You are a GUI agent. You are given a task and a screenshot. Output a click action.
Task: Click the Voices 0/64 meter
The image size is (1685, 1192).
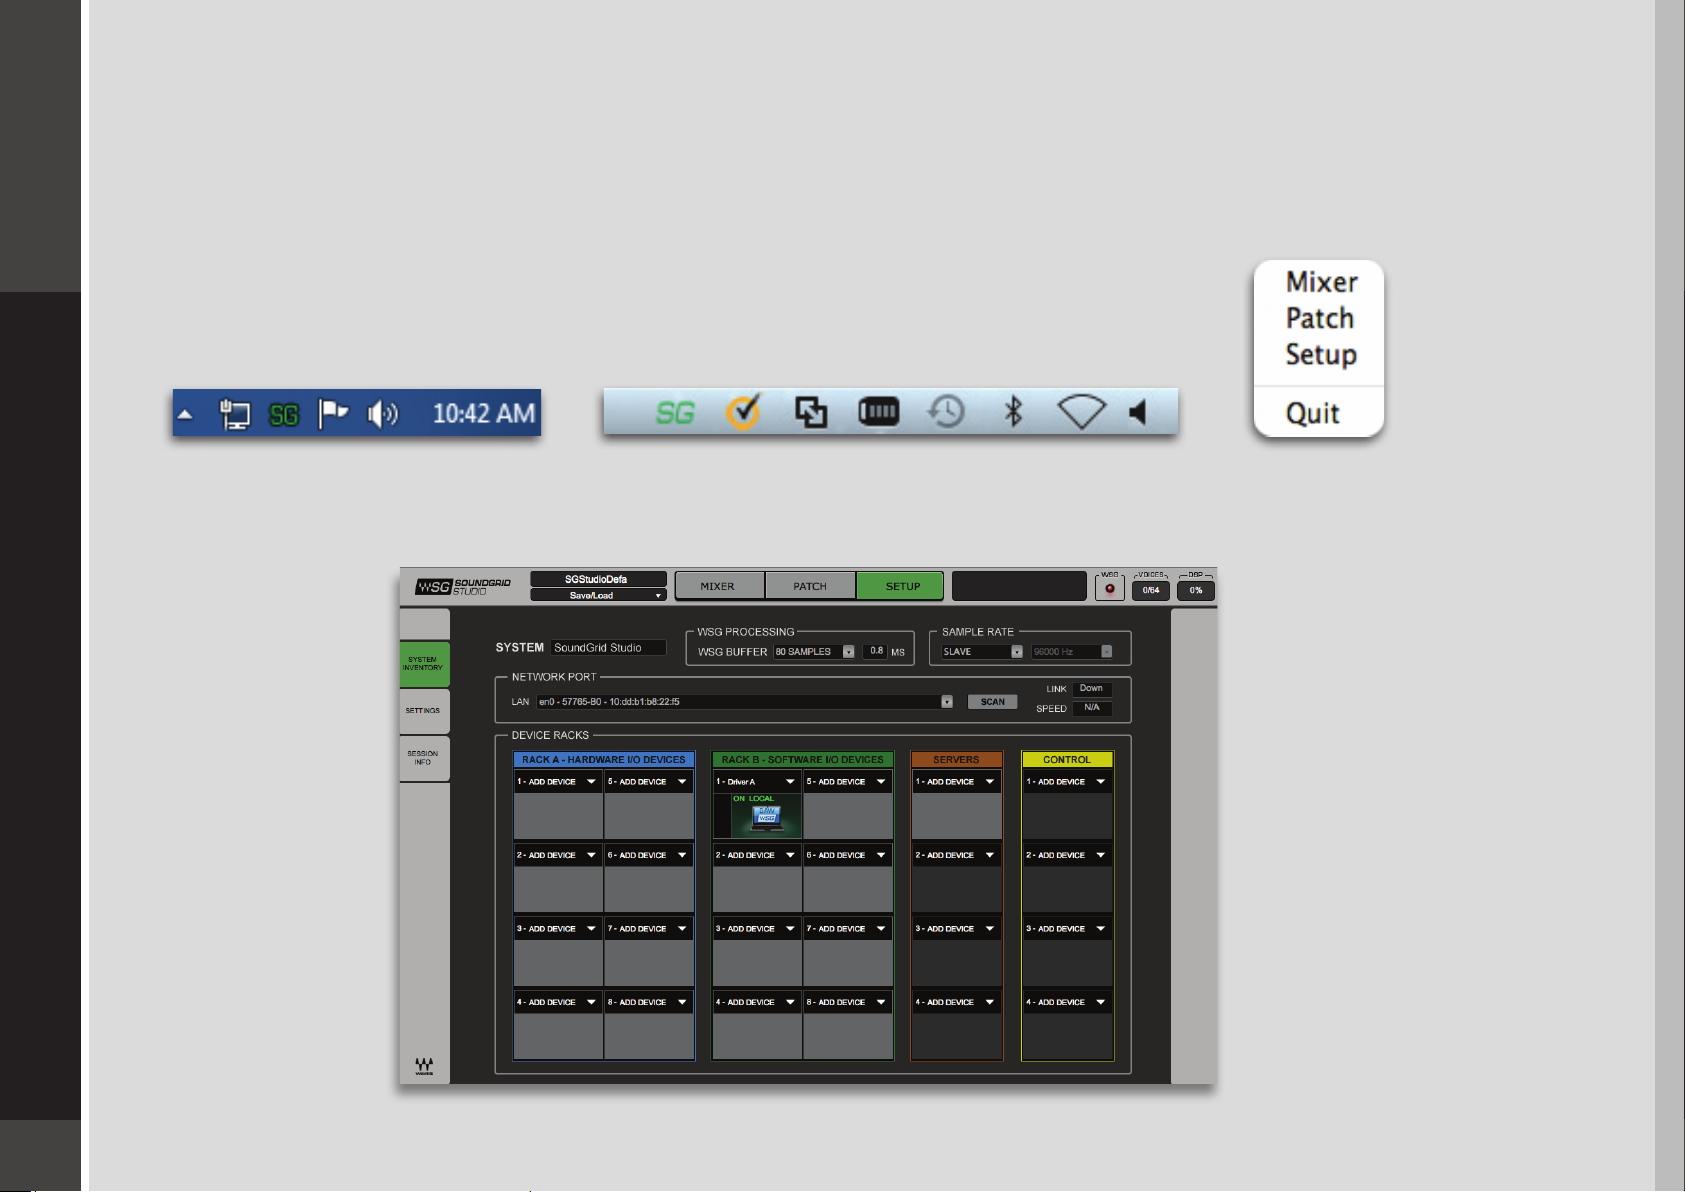pos(1151,590)
